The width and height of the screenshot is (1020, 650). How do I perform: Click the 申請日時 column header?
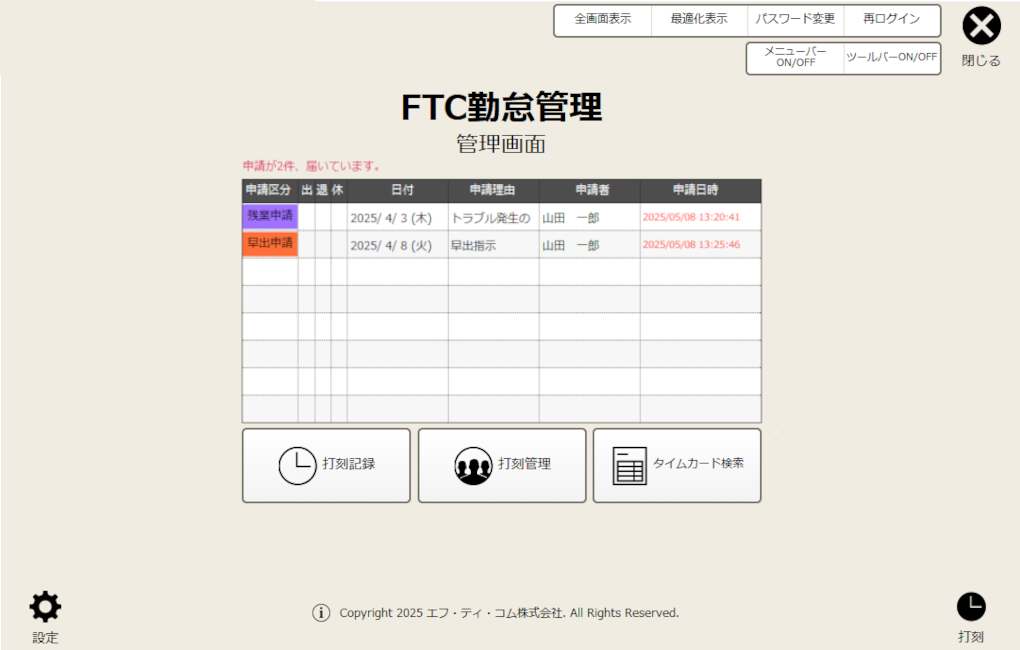[x=700, y=190]
